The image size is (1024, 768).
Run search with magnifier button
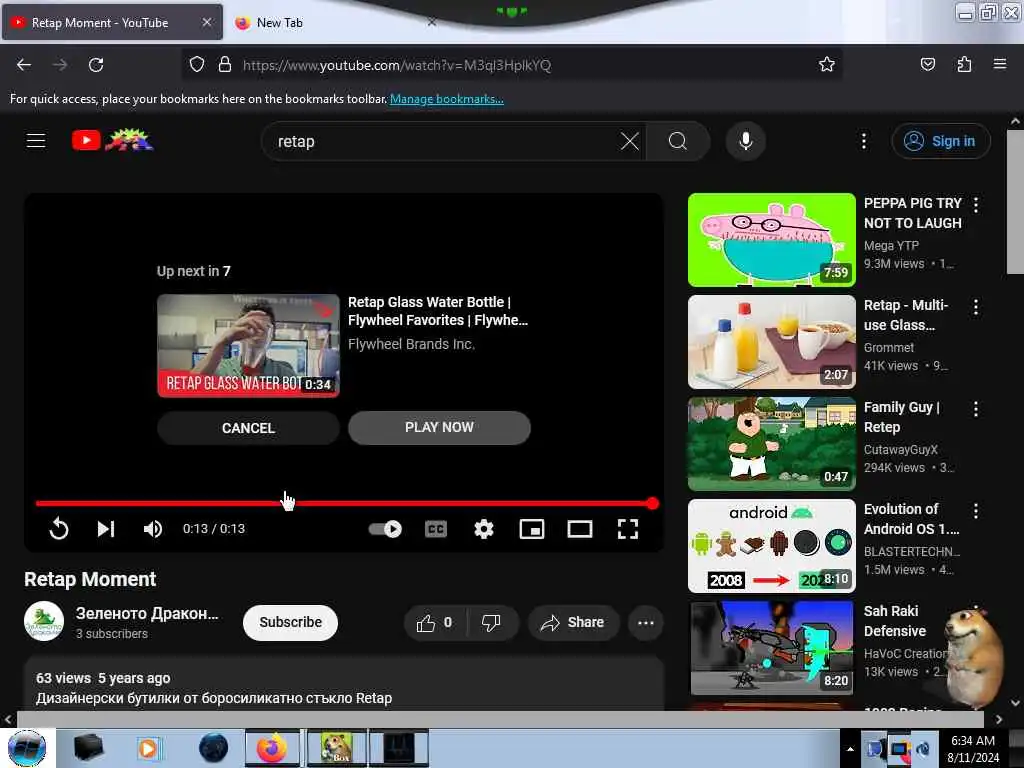678,141
